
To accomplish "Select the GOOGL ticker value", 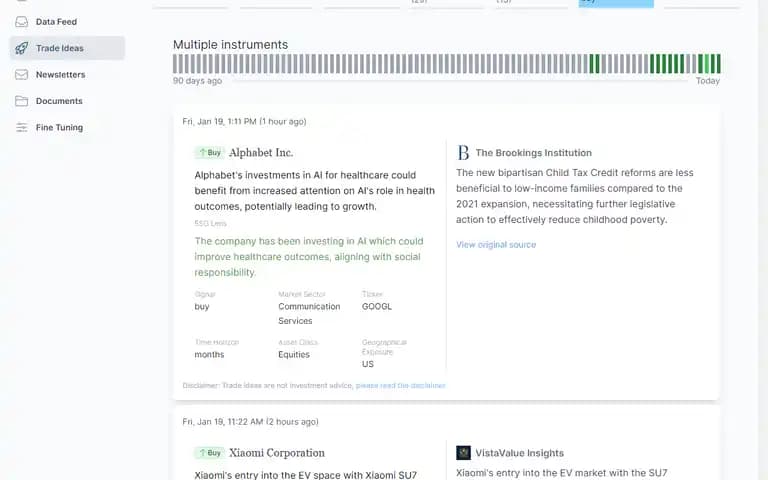I will click(377, 306).
